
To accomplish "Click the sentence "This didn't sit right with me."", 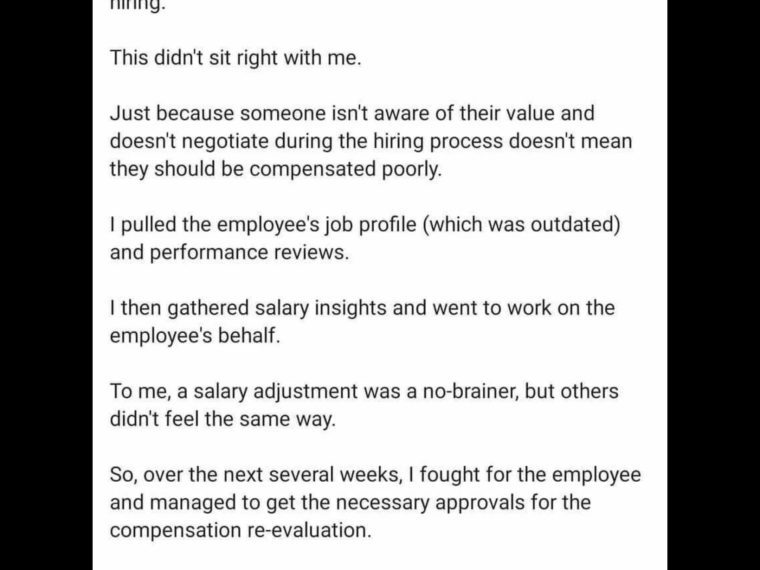I will 236,58.
